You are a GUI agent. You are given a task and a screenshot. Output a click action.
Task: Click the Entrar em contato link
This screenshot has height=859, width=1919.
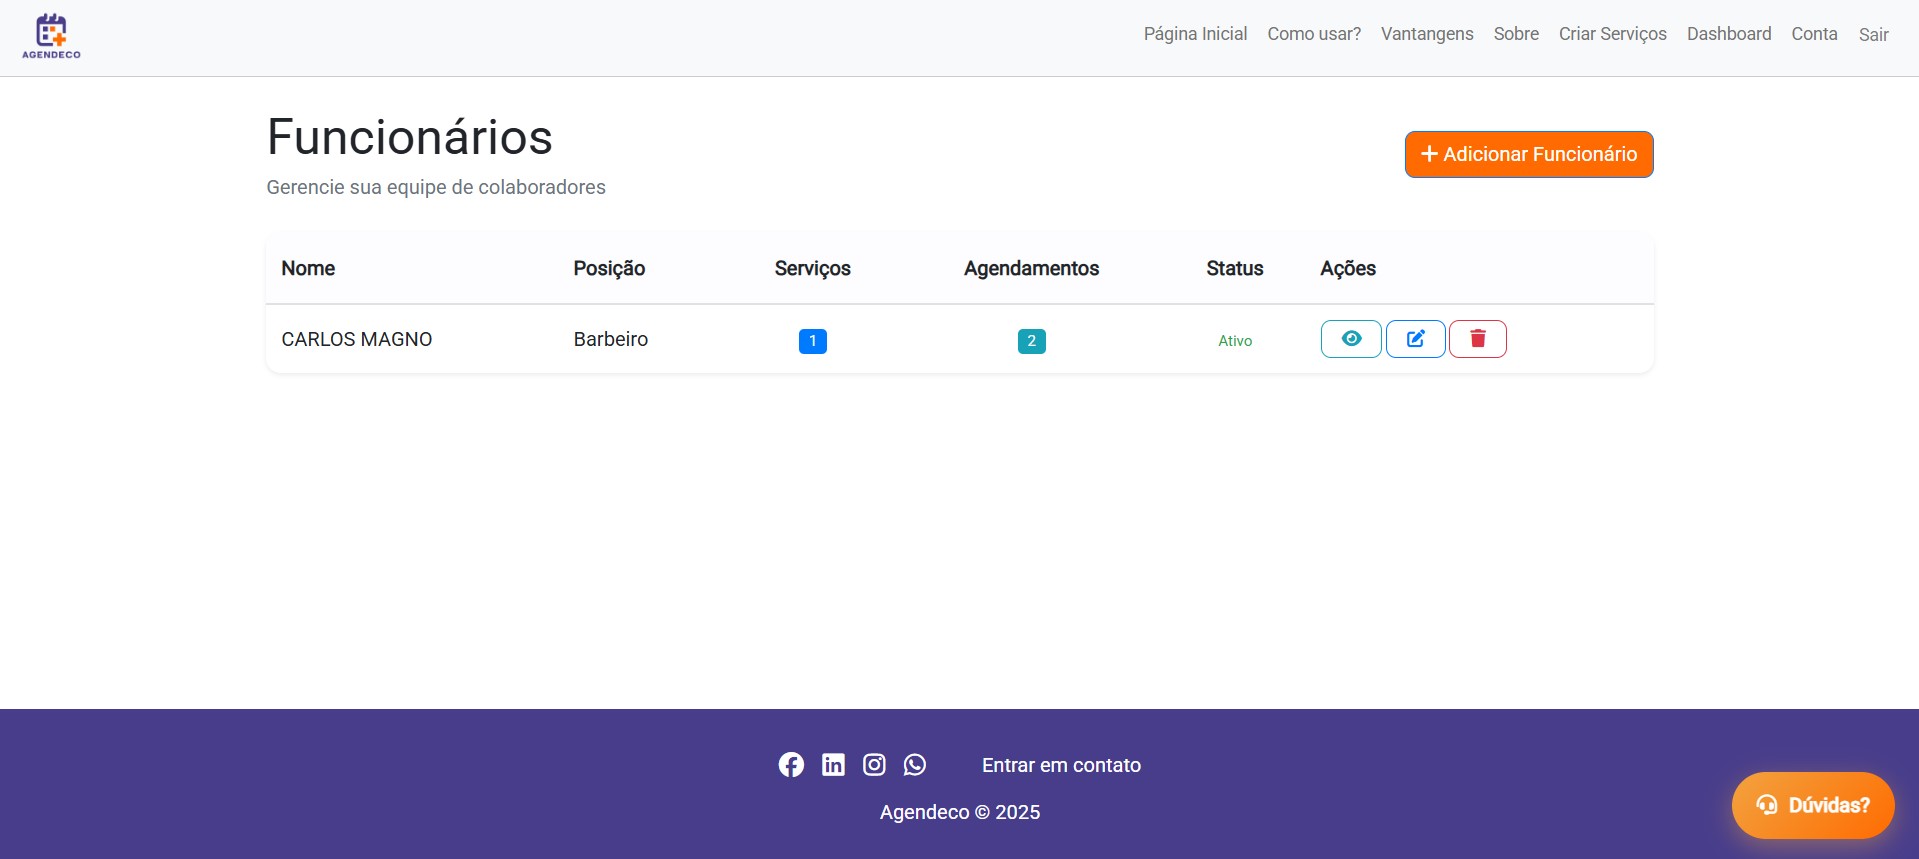pos(1061,765)
